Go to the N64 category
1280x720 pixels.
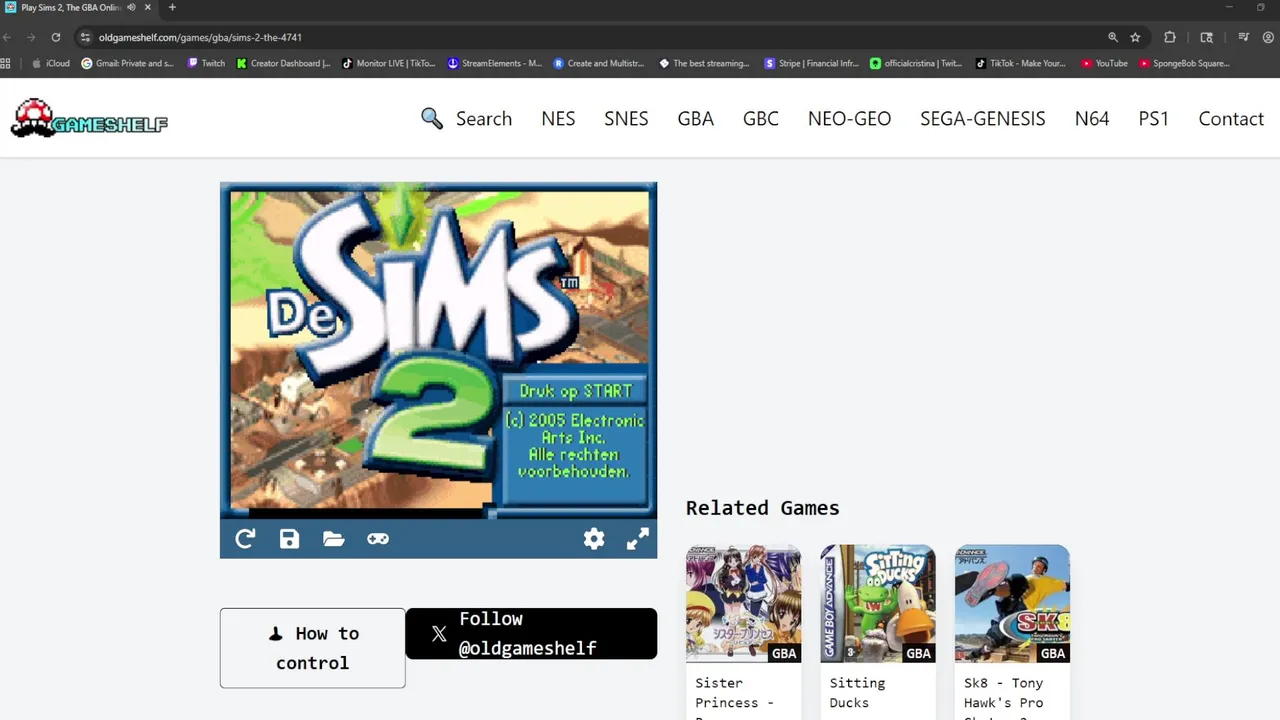[x=1092, y=118]
